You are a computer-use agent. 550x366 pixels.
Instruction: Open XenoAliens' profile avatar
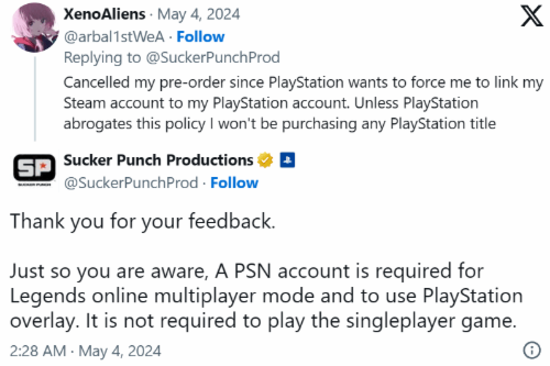(35, 28)
